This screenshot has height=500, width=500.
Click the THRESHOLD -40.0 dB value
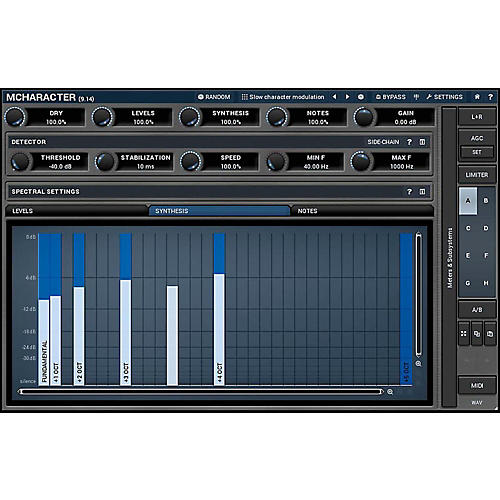pyautogui.click(x=60, y=166)
